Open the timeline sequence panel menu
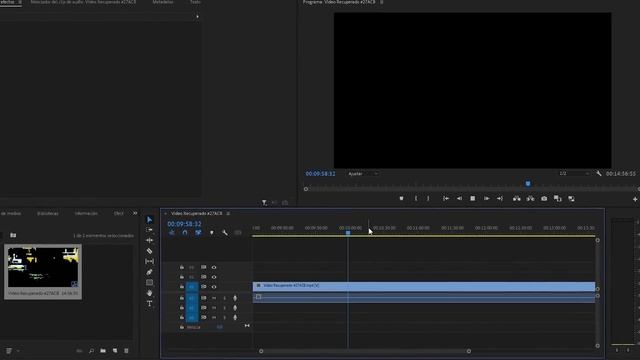This screenshot has width=640, height=360. (x=228, y=213)
